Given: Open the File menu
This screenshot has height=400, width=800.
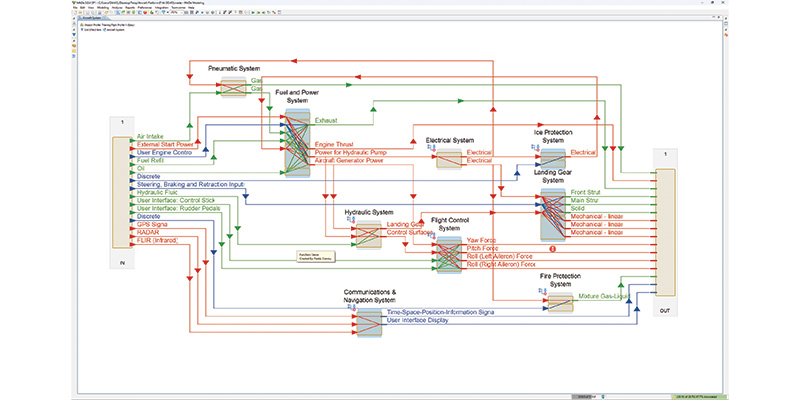Looking at the screenshot, I should 75,8.
